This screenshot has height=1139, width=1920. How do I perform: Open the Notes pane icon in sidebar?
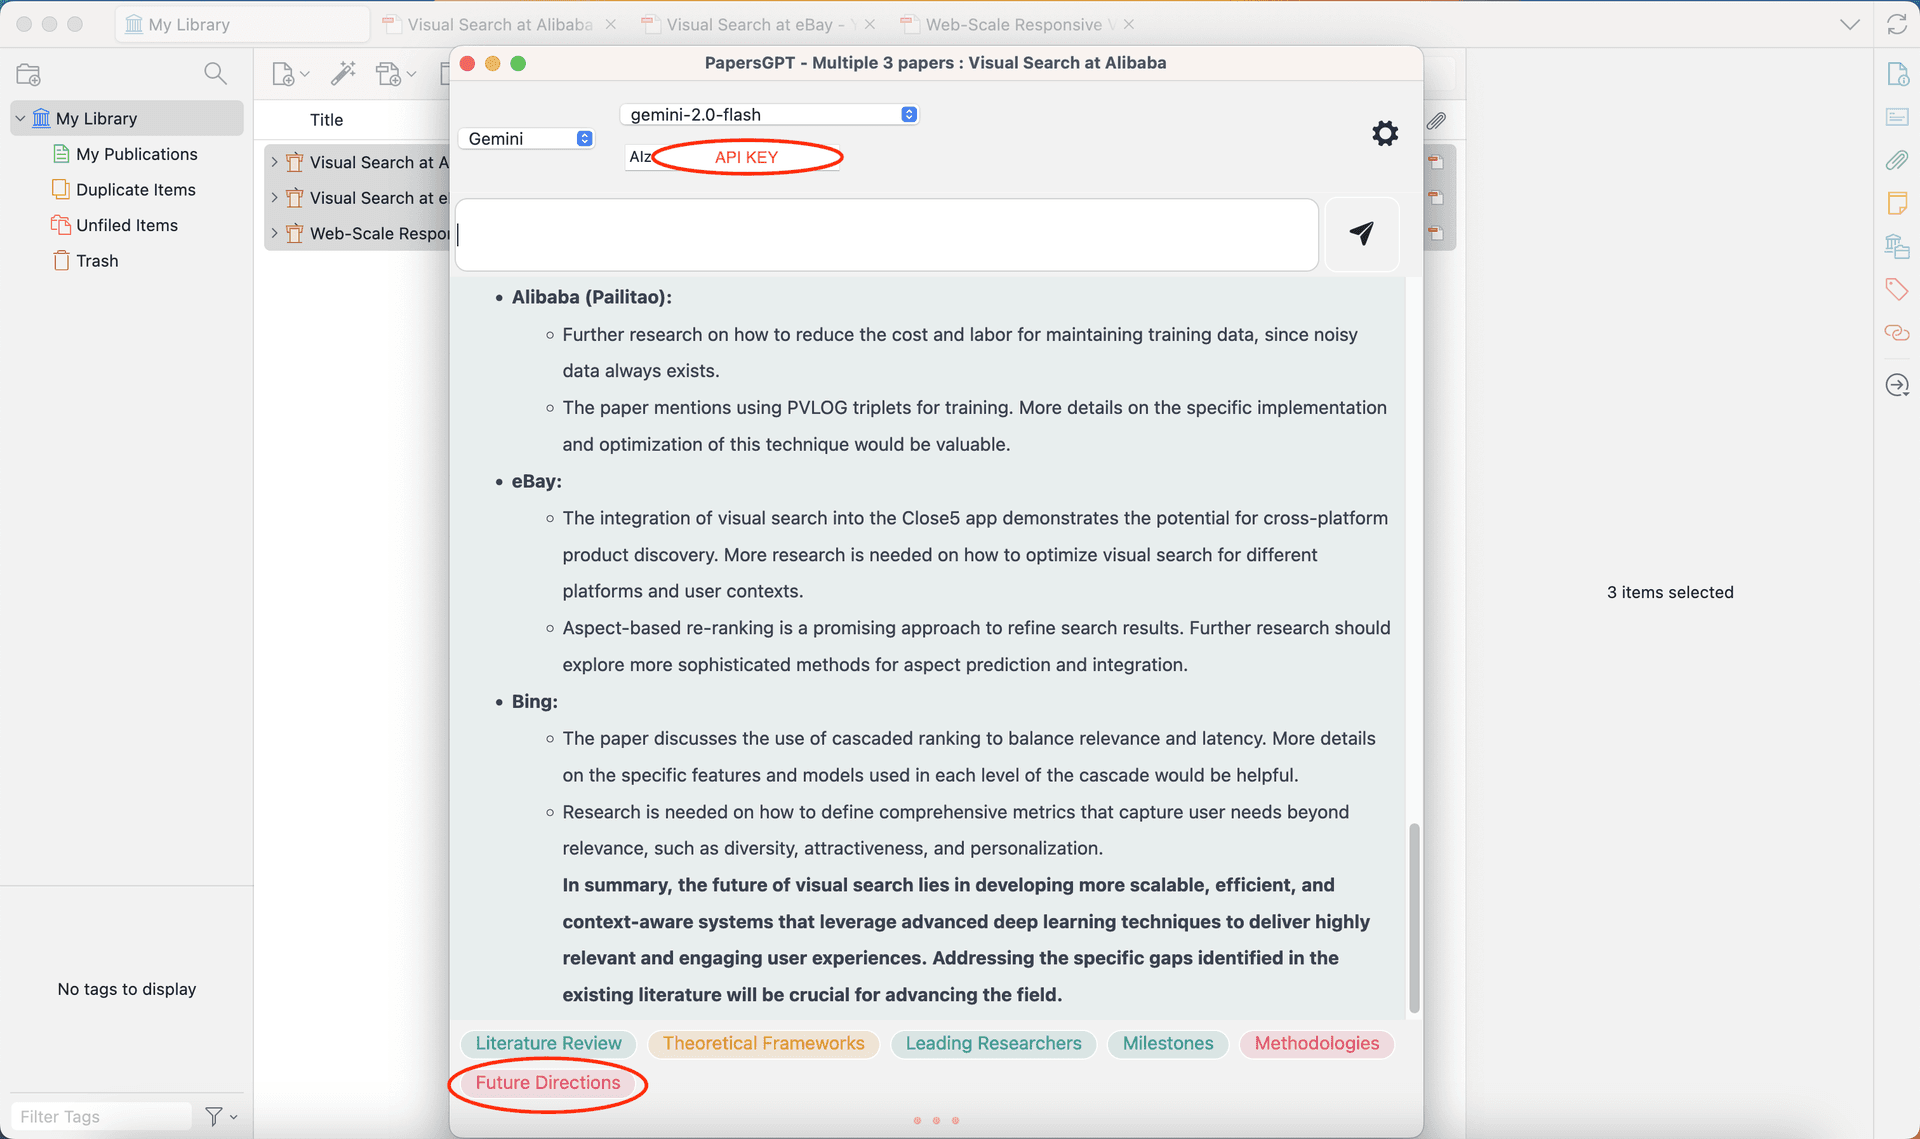pos(1896,203)
